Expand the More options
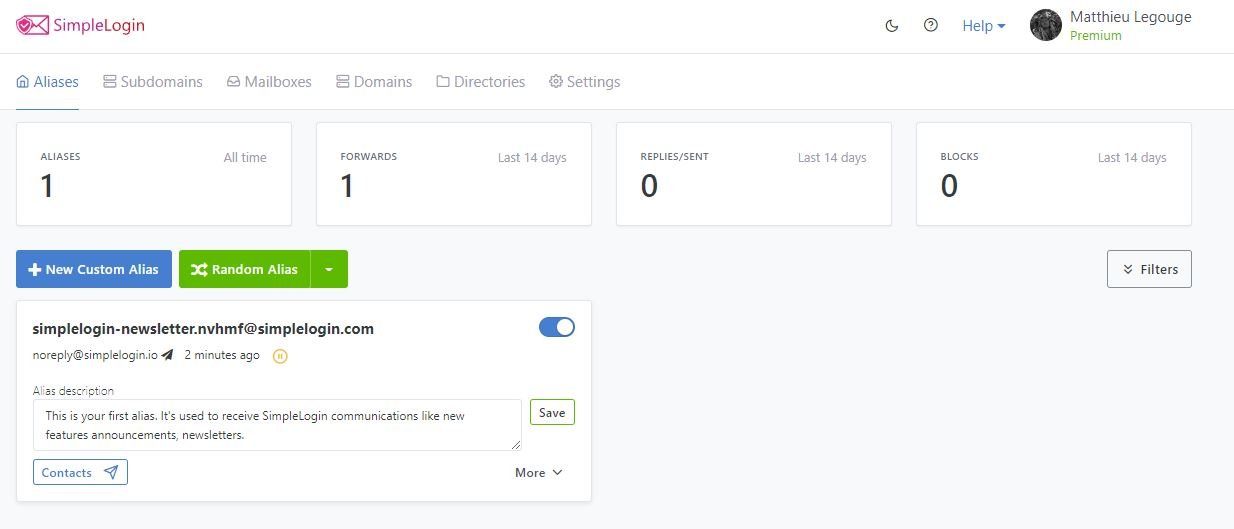 pos(539,472)
